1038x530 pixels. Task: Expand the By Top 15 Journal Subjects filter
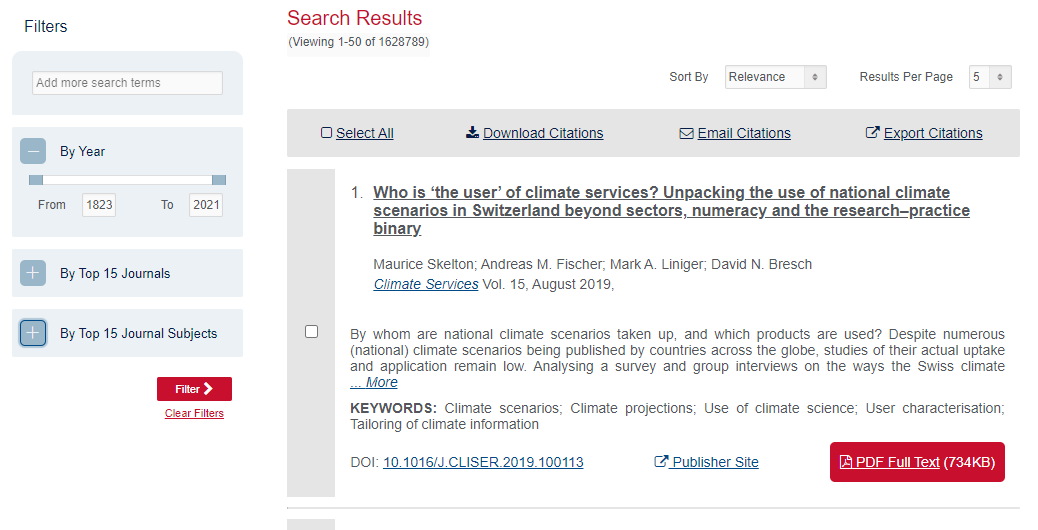coord(32,333)
